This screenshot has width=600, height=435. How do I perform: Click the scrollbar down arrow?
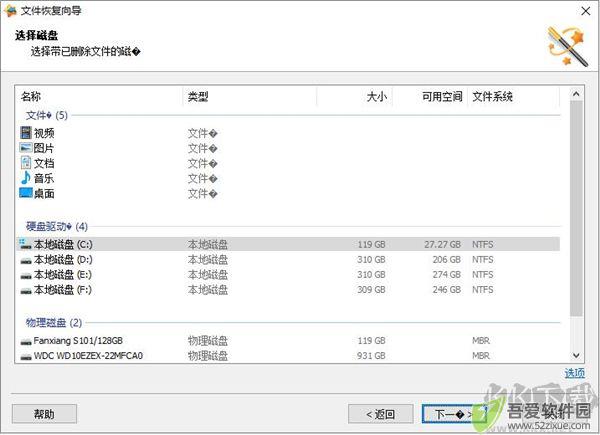coord(576,355)
